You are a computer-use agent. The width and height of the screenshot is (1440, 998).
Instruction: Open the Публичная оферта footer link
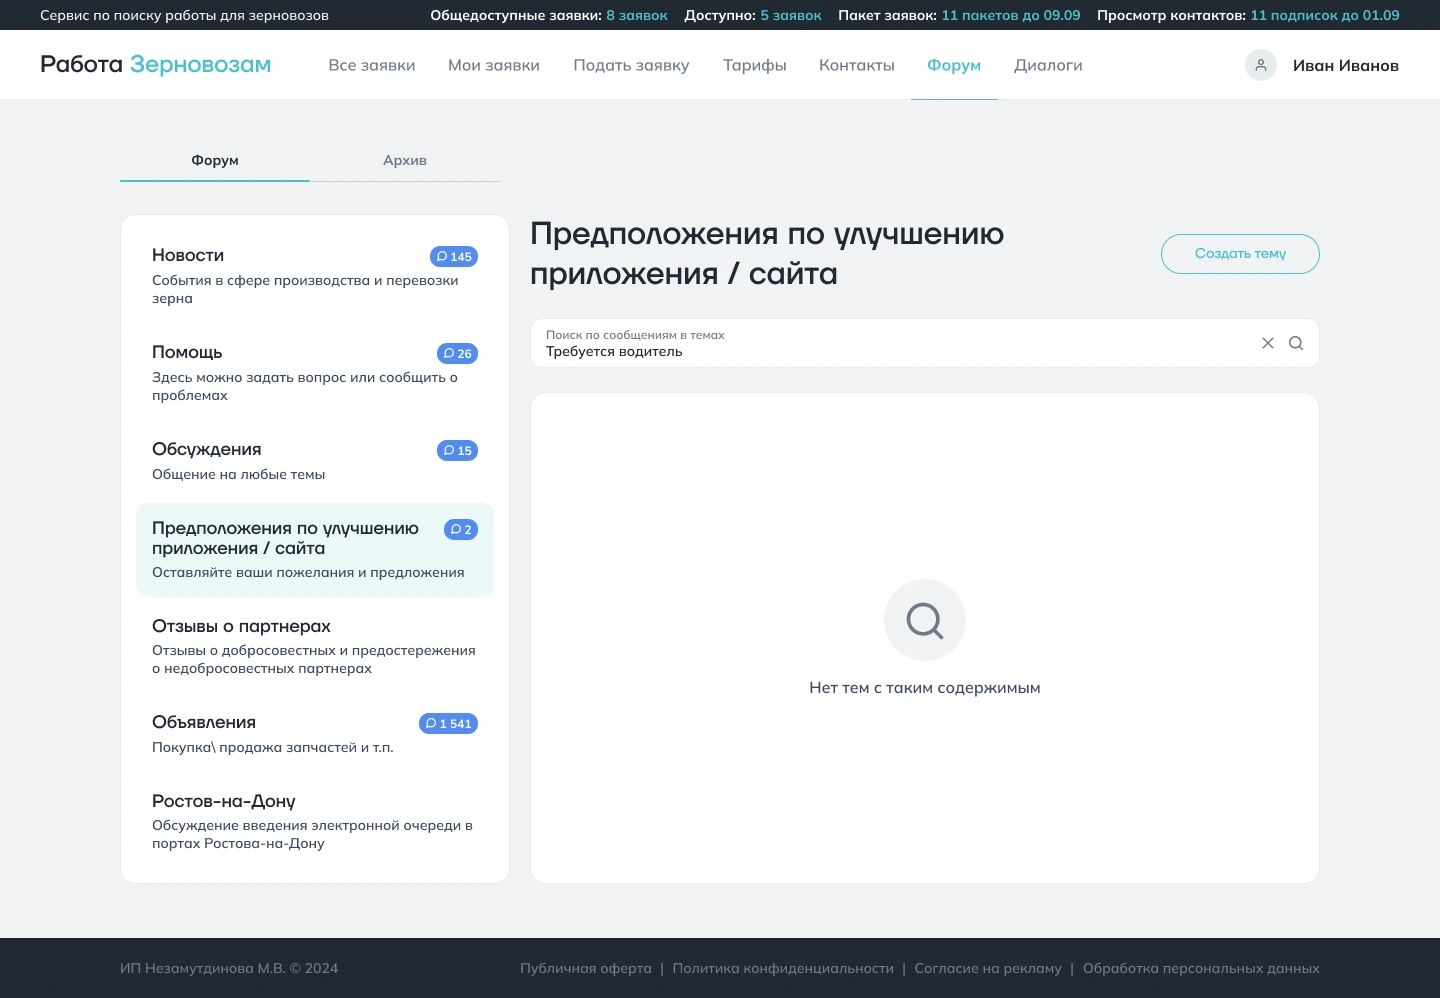pos(586,968)
